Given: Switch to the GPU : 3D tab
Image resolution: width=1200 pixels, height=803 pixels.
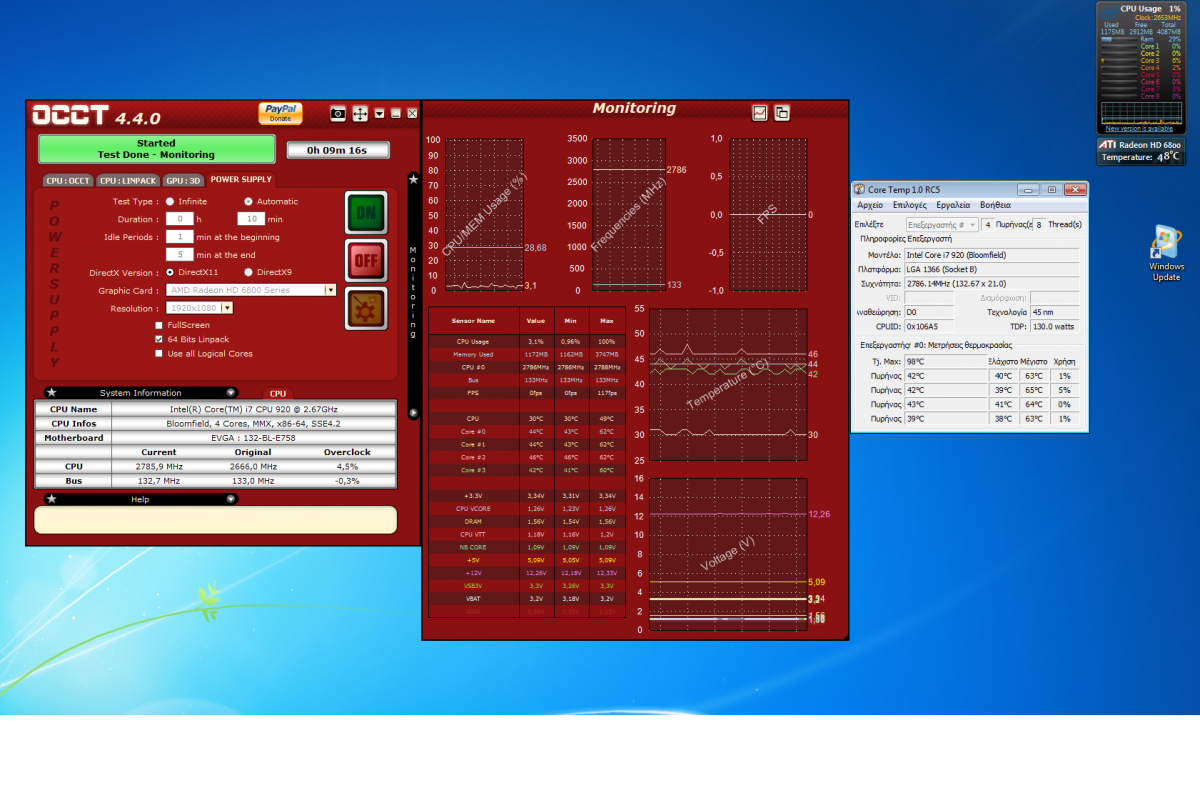Looking at the screenshot, I should pyautogui.click(x=183, y=181).
